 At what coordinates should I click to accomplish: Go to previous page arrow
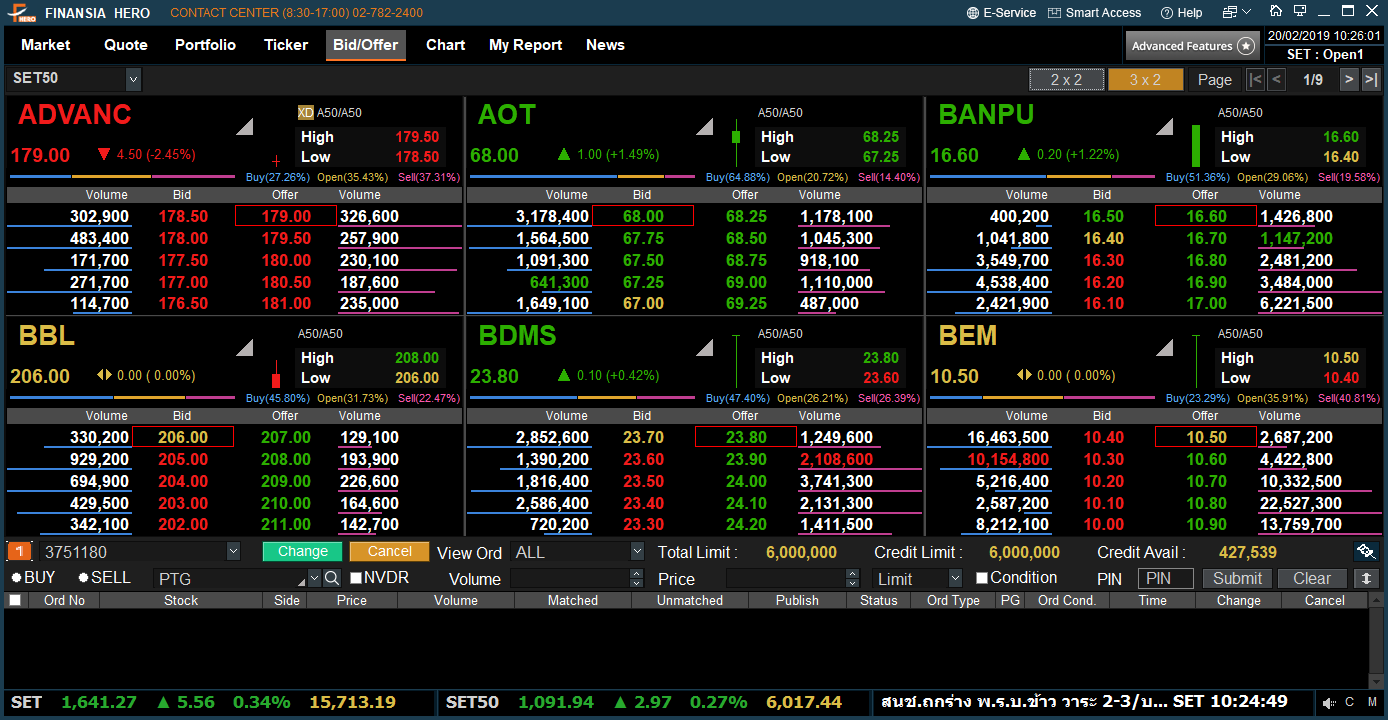click(1276, 80)
